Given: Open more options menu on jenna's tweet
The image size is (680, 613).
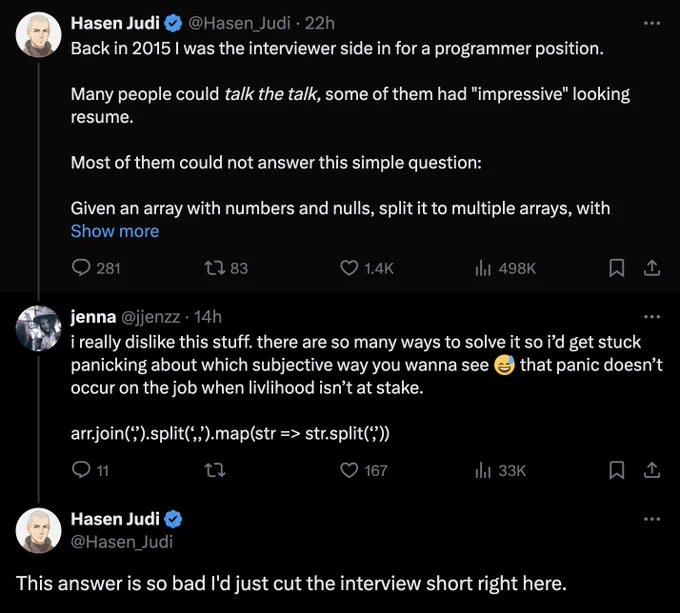Looking at the screenshot, I should [652, 317].
